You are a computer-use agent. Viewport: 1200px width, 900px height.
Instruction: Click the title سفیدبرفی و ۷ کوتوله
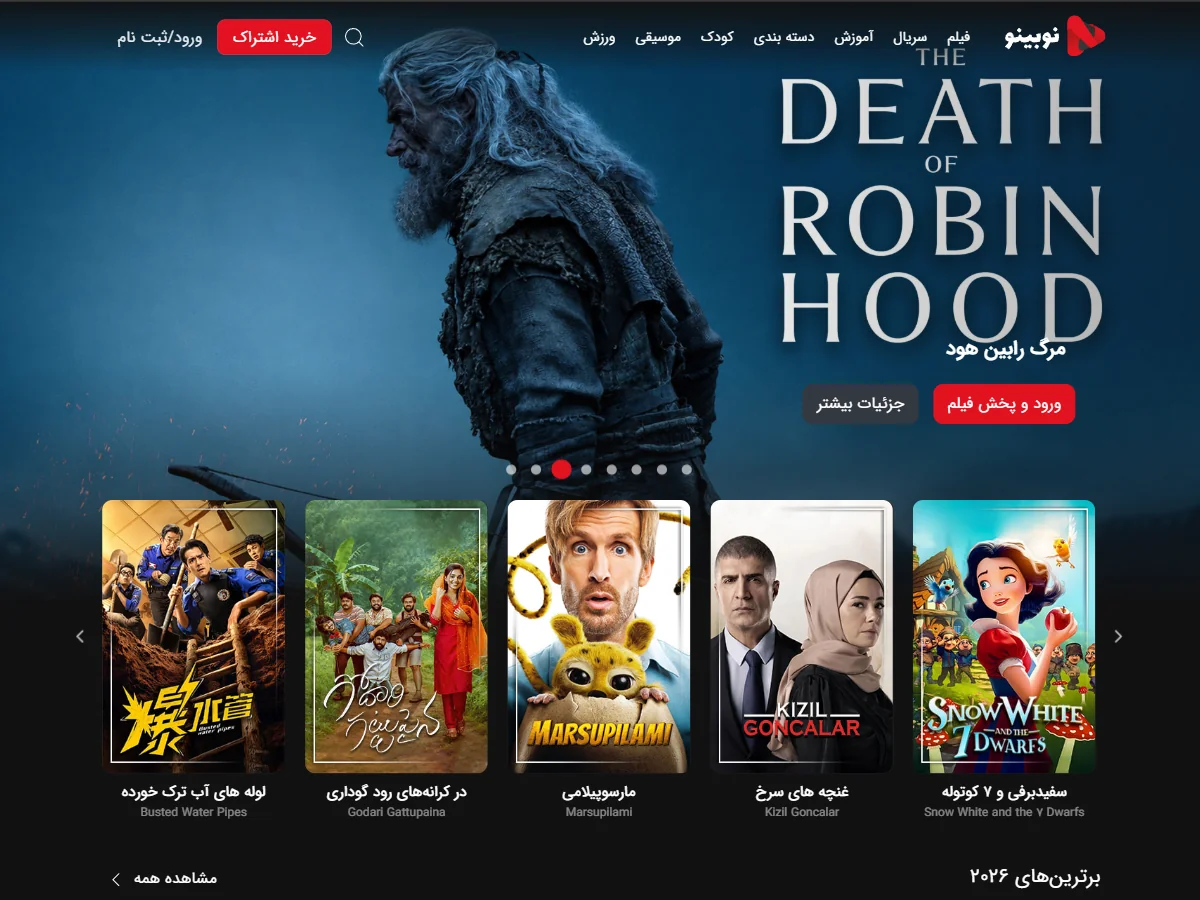pos(1004,792)
